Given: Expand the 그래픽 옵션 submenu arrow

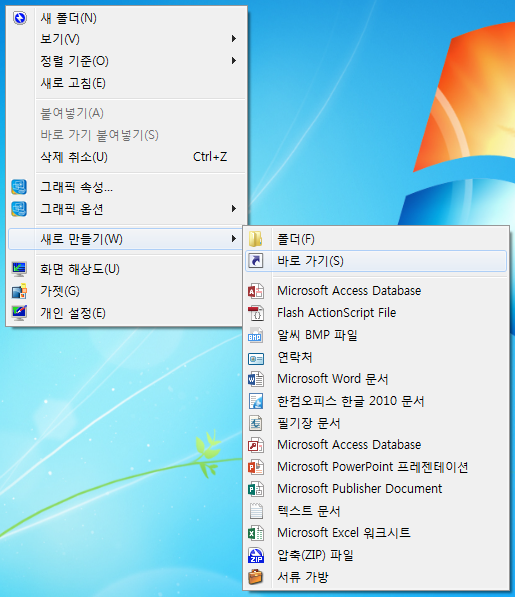Looking at the screenshot, I should click(x=234, y=209).
